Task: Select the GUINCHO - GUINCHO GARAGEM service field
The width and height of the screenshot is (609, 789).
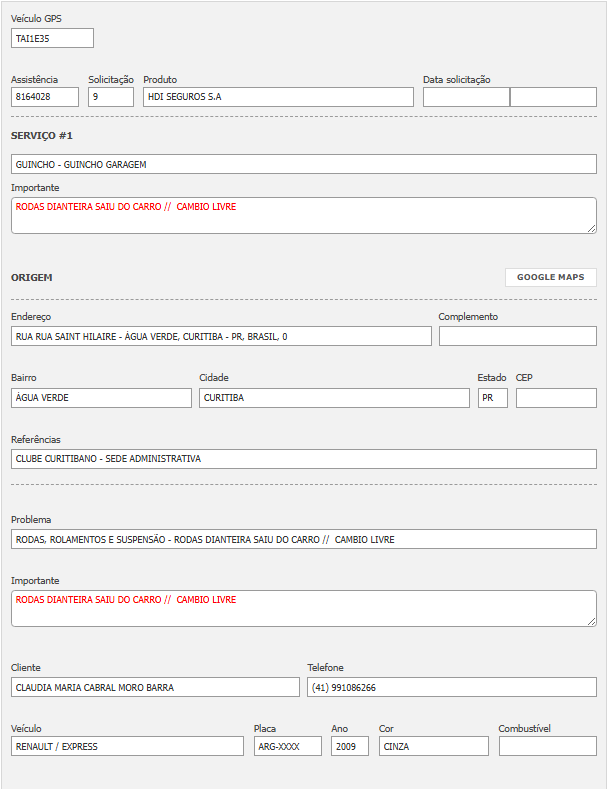Action: 303,164
